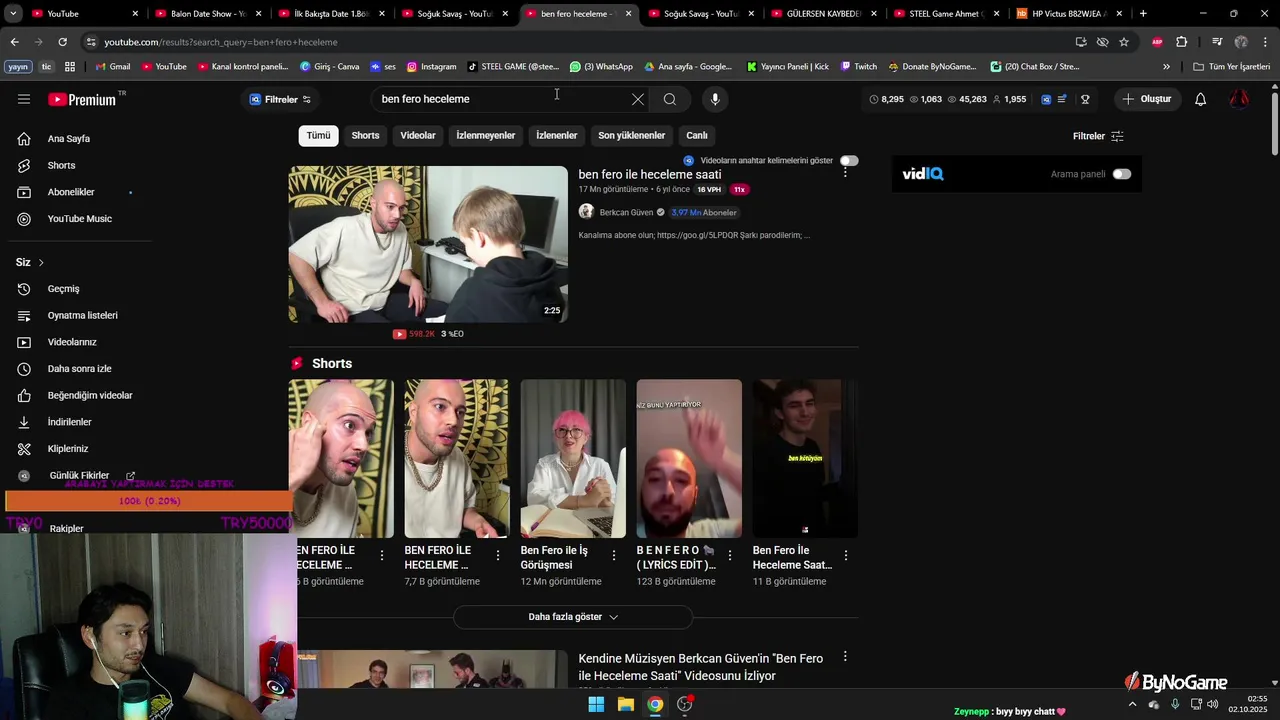Open the 'Berkcan Güven' channel link
This screenshot has height=720, width=1280.
click(x=626, y=212)
